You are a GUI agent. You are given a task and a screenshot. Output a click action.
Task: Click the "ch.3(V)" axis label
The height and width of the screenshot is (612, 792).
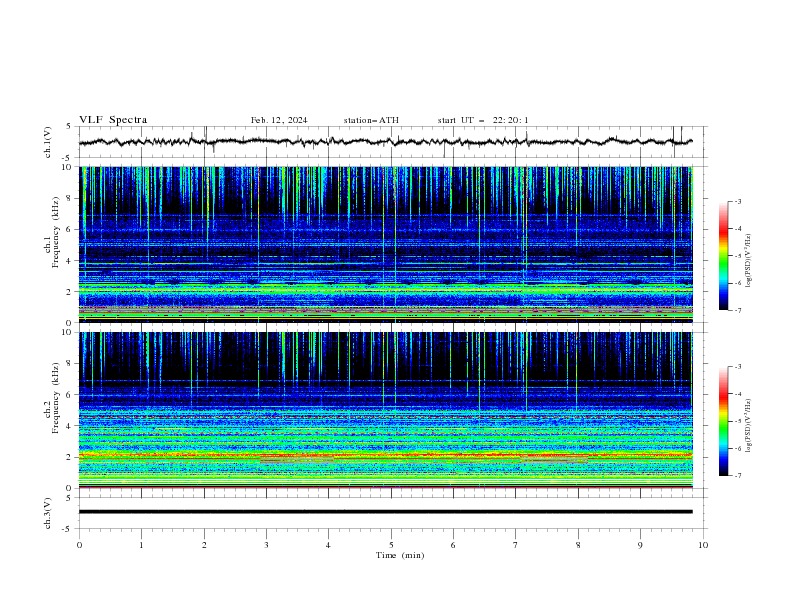[x=48, y=513]
